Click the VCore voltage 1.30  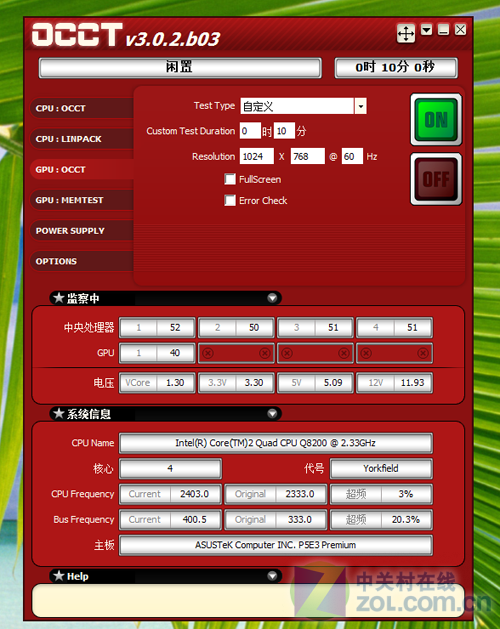coord(175,383)
